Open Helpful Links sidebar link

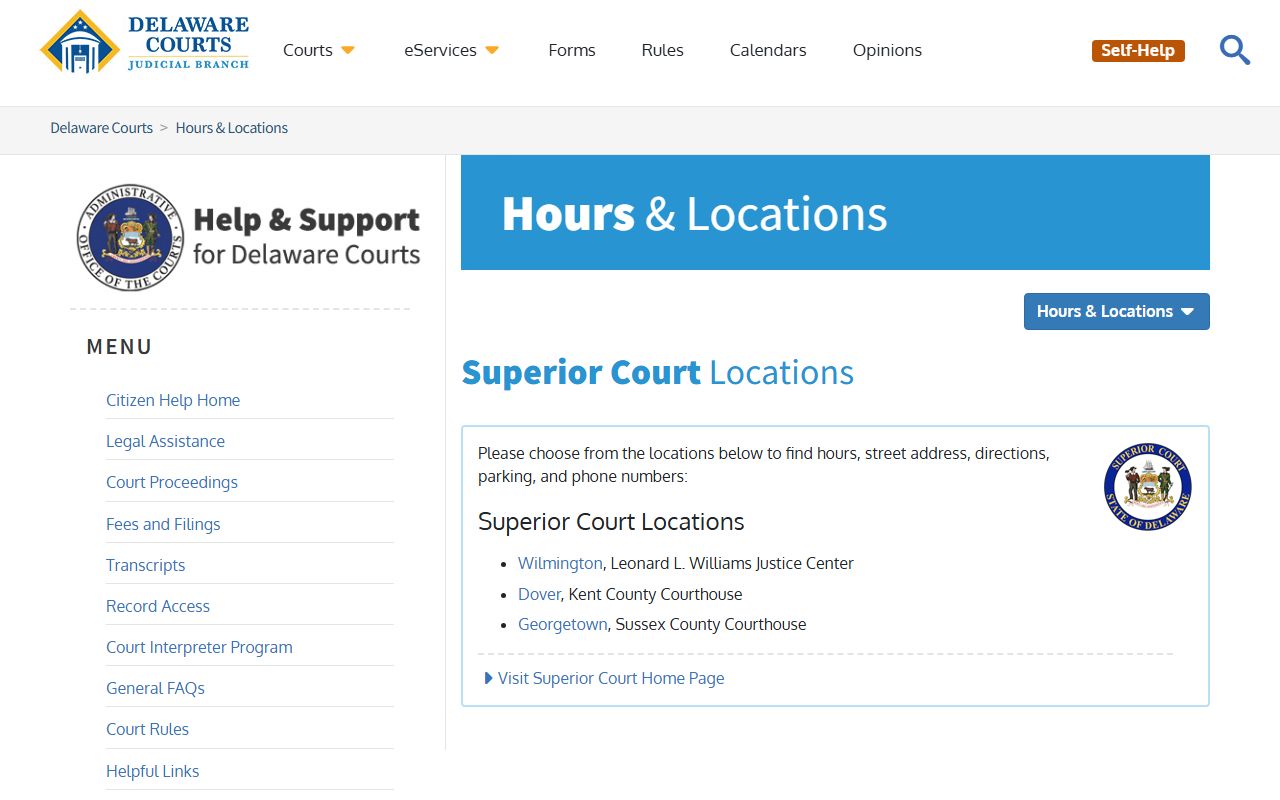pyautogui.click(x=152, y=771)
